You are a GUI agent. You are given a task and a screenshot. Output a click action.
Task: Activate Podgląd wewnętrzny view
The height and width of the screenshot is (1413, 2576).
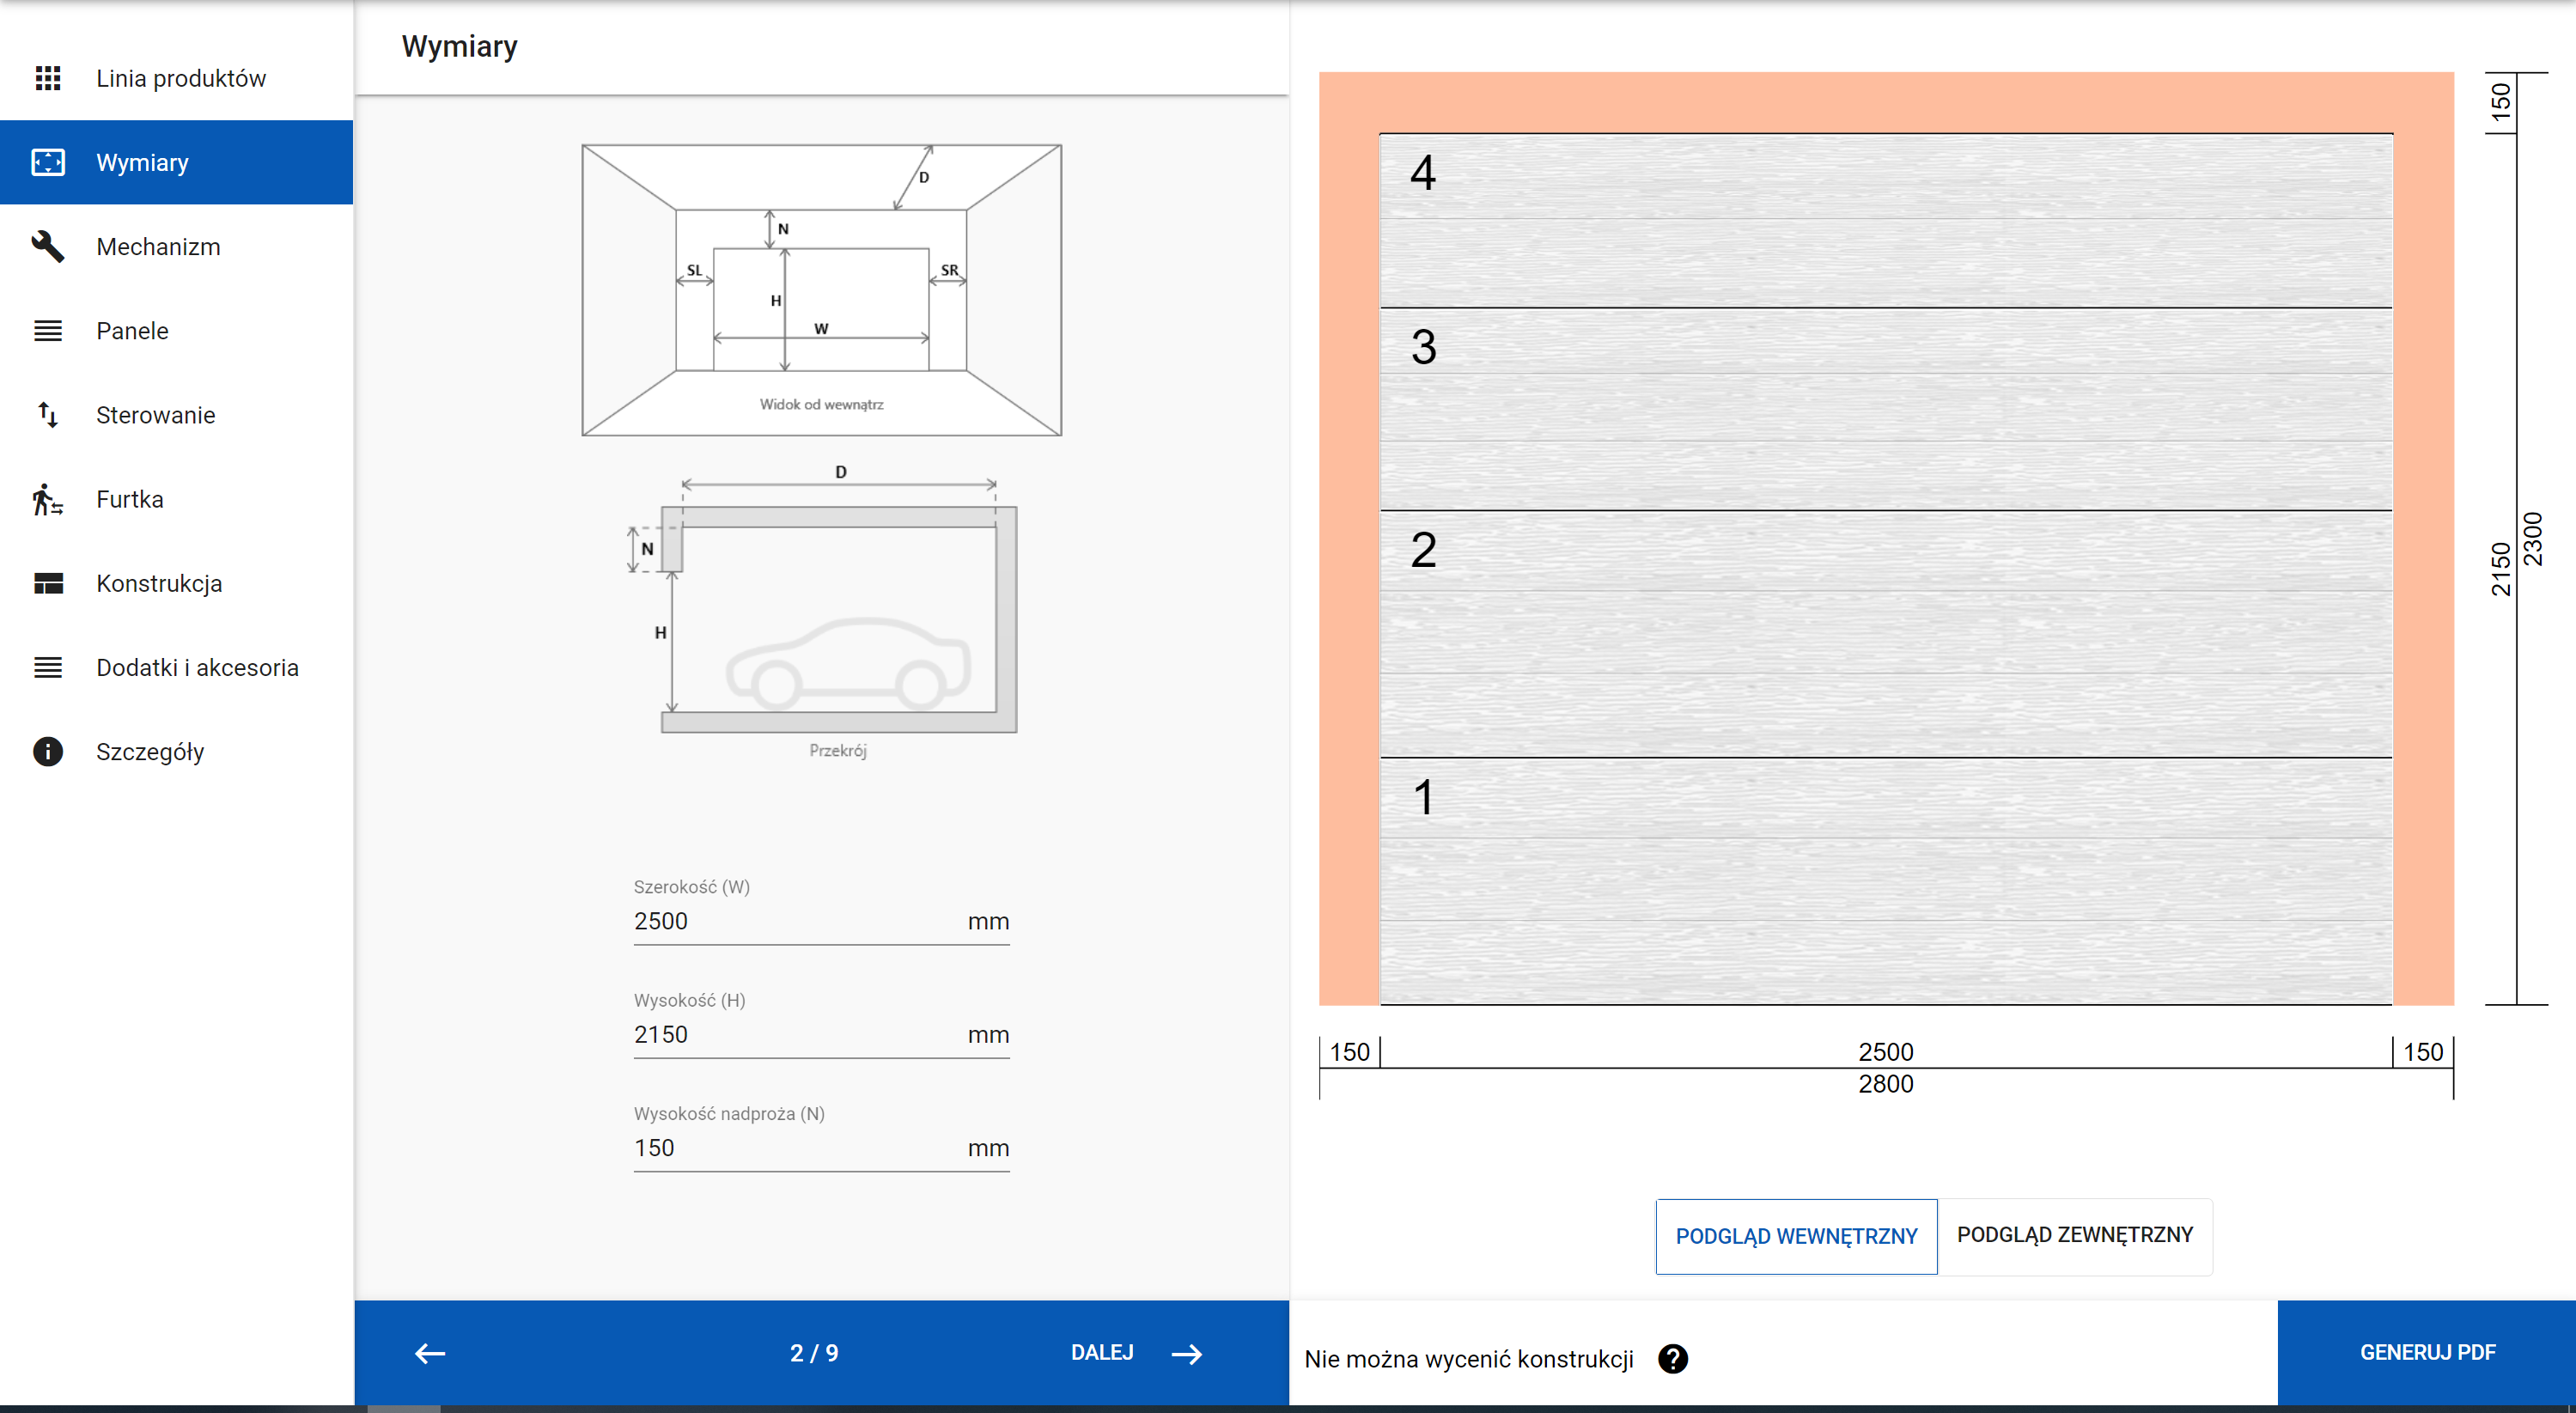[1796, 1237]
